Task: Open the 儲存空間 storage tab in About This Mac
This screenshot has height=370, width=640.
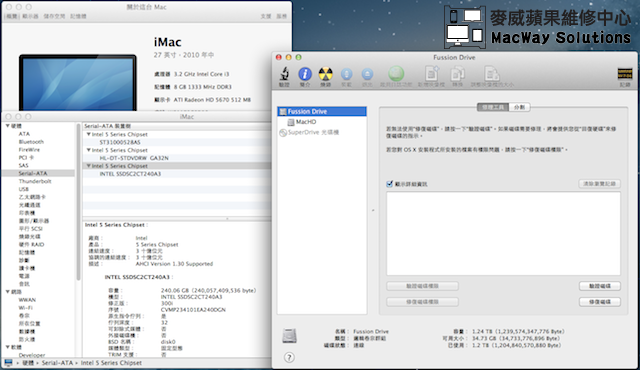Action: 54,16
